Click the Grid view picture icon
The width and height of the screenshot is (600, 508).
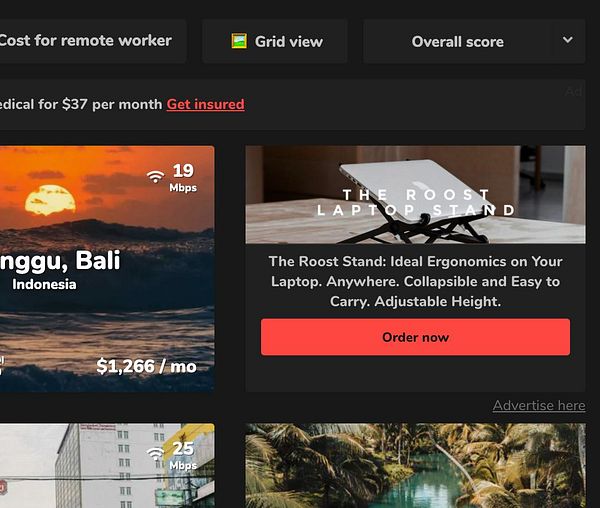[x=239, y=41]
